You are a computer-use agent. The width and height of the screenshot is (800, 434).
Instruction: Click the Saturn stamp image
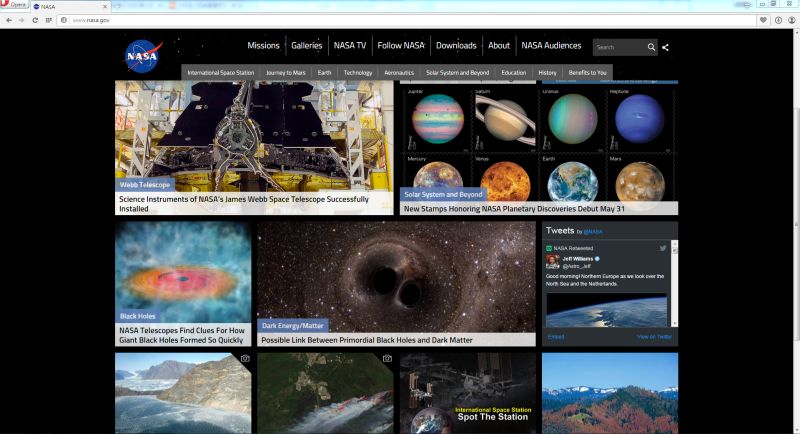(x=505, y=119)
